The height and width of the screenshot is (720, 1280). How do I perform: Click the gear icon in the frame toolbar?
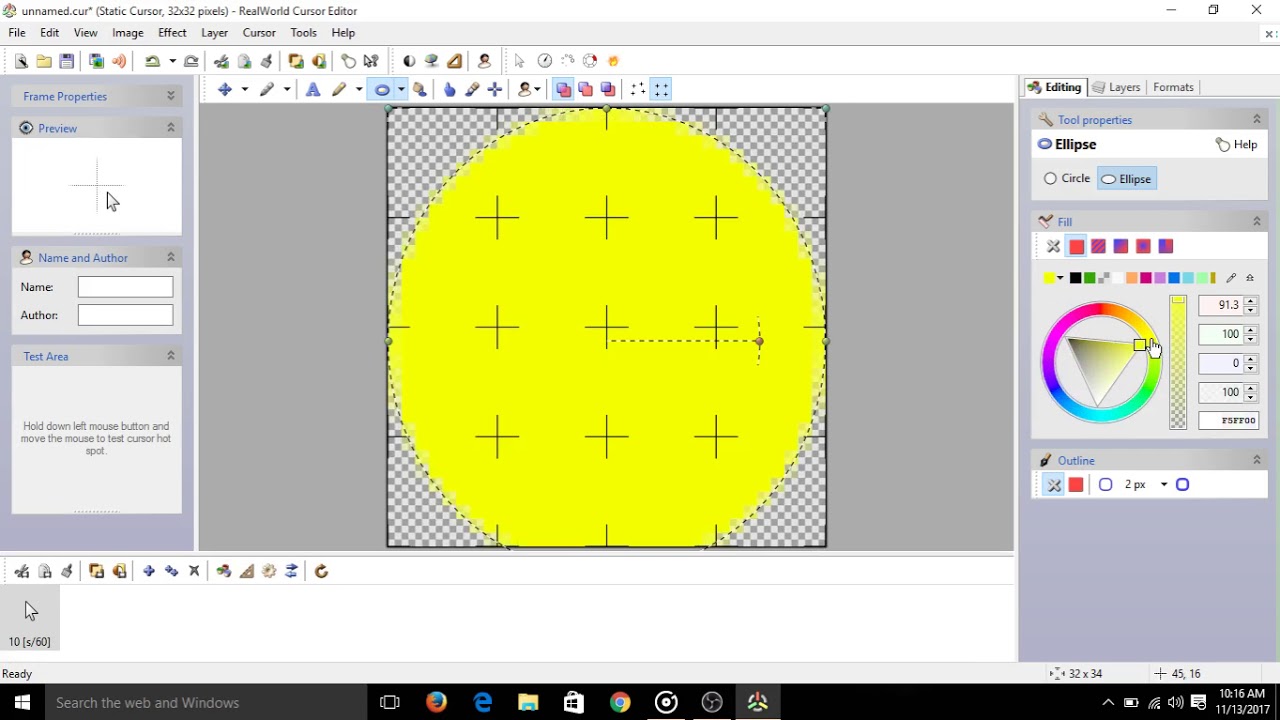tap(269, 571)
